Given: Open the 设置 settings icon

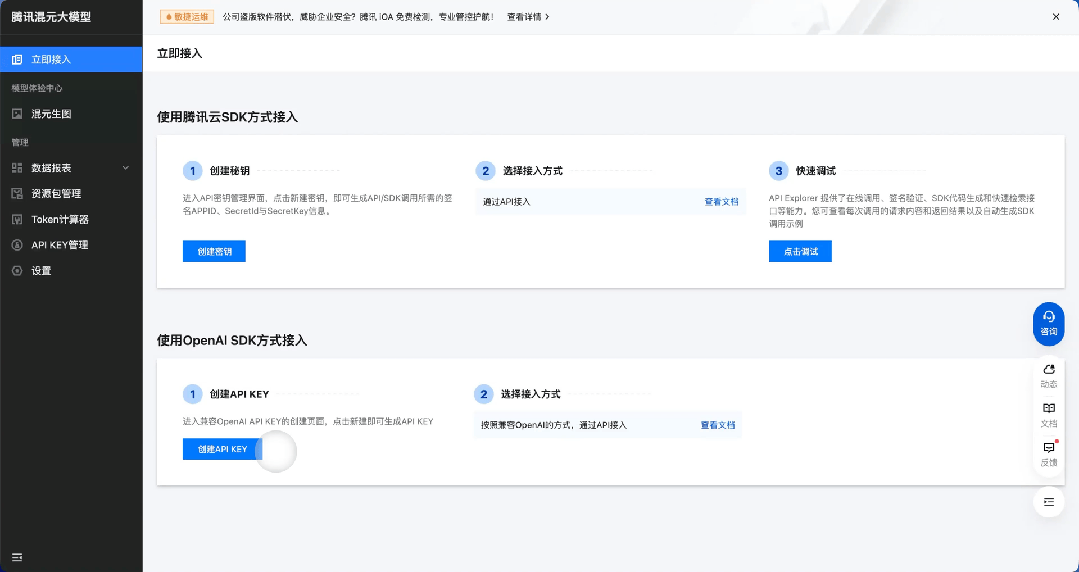Looking at the screenshot, I should 17,271.
